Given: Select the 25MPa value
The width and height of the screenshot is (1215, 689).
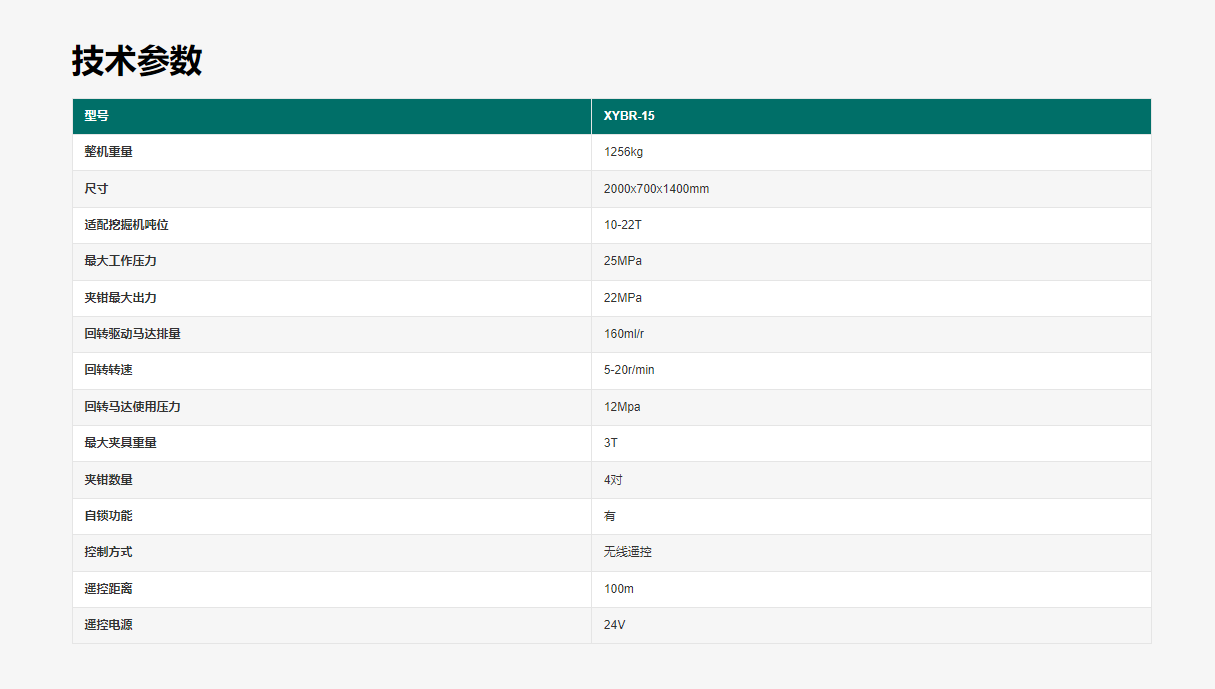Looking at the screenshot, I should [x=623, y=261].
